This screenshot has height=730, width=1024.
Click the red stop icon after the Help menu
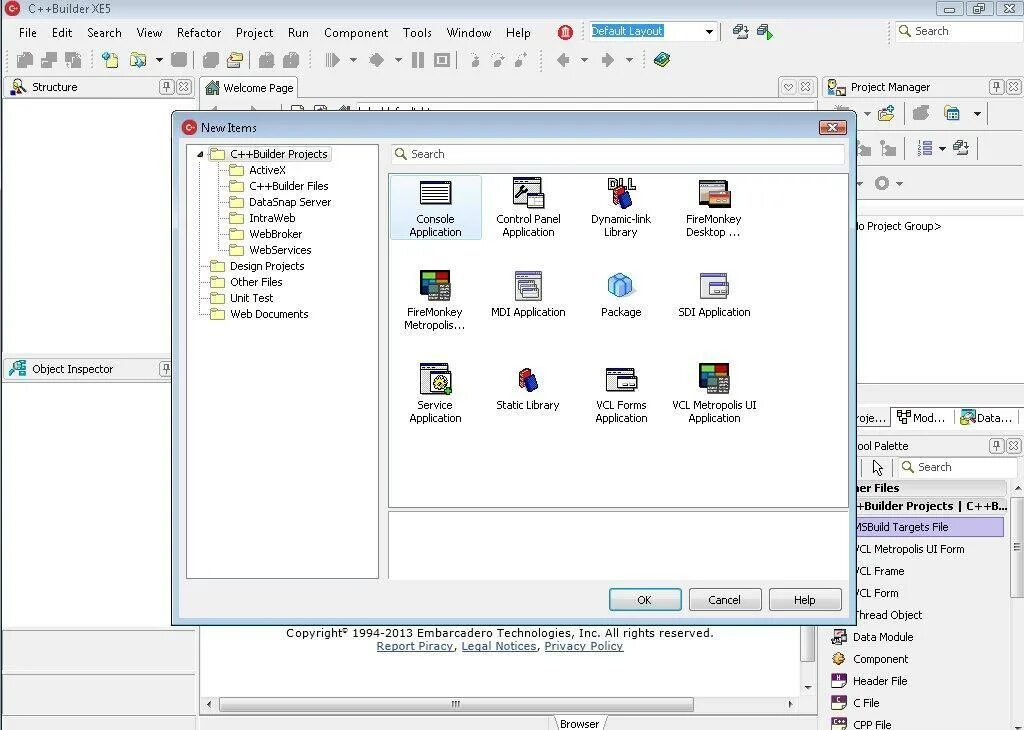point(566,32)
